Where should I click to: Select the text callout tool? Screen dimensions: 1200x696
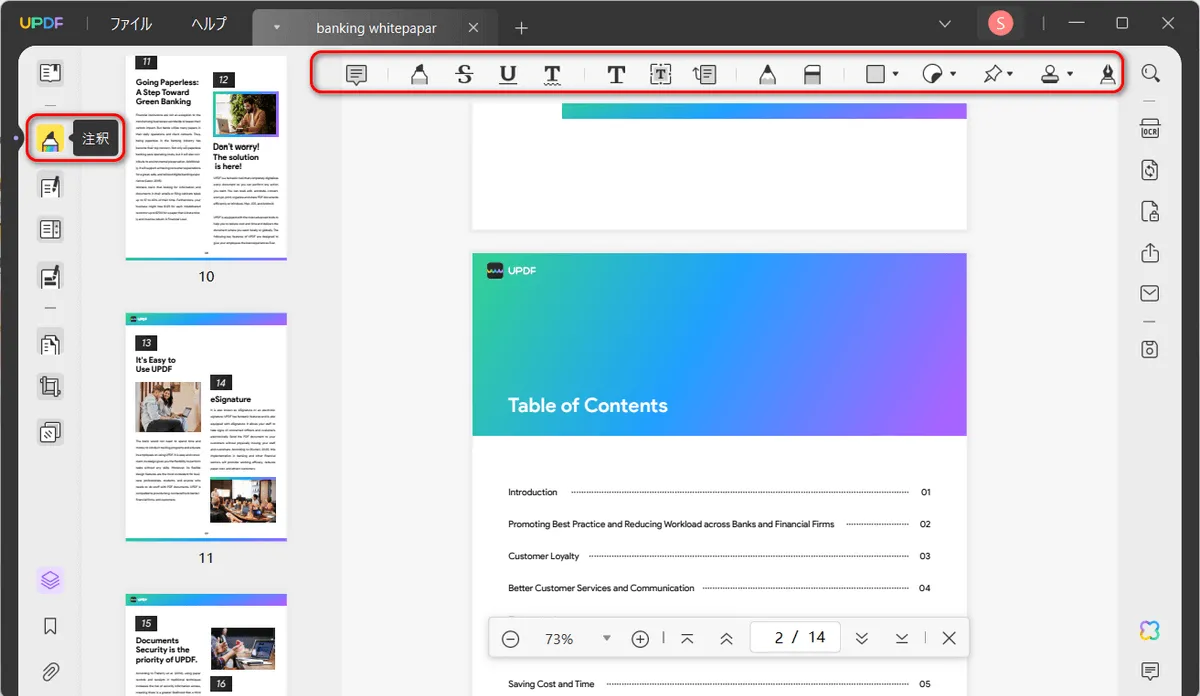[x=705, y=74]
